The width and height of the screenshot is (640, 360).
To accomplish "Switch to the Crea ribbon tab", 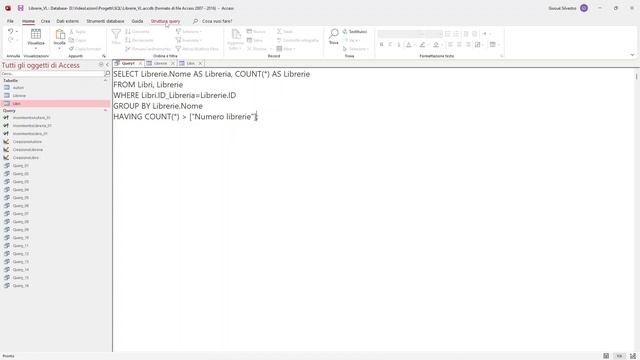I will (45, 21).
